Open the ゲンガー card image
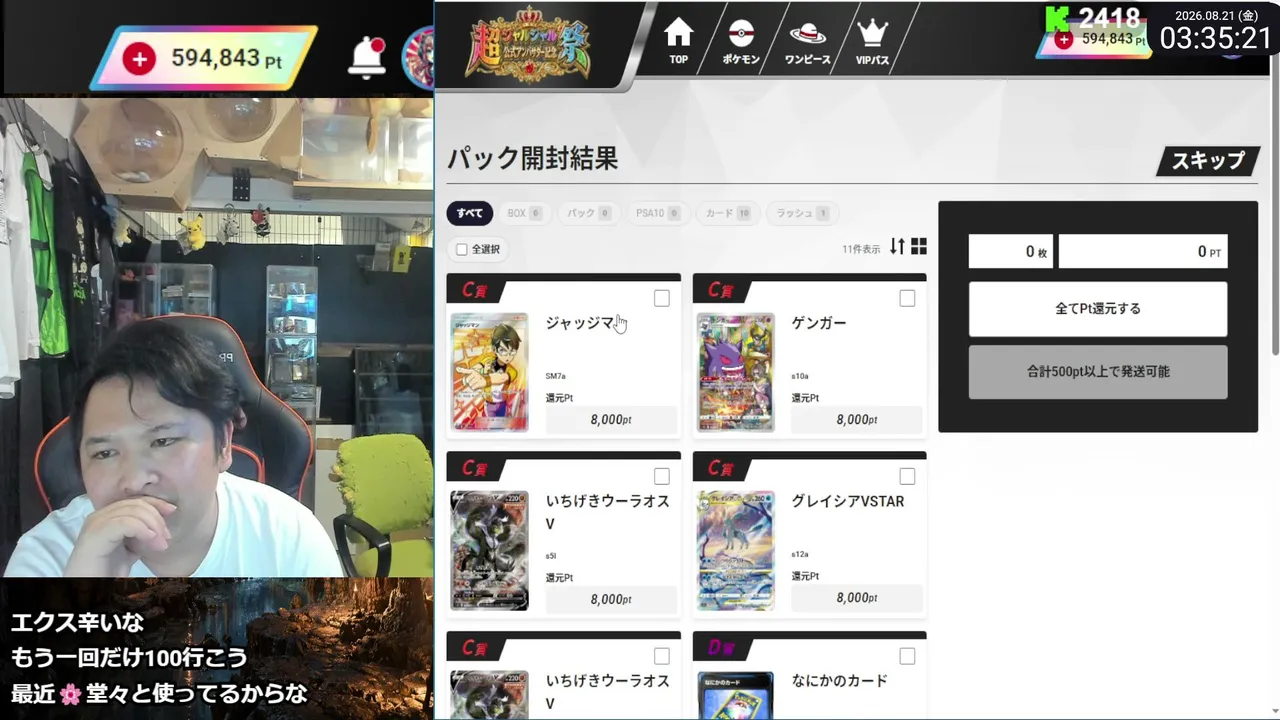1280x720 pixels. click(x=735, y=372)
